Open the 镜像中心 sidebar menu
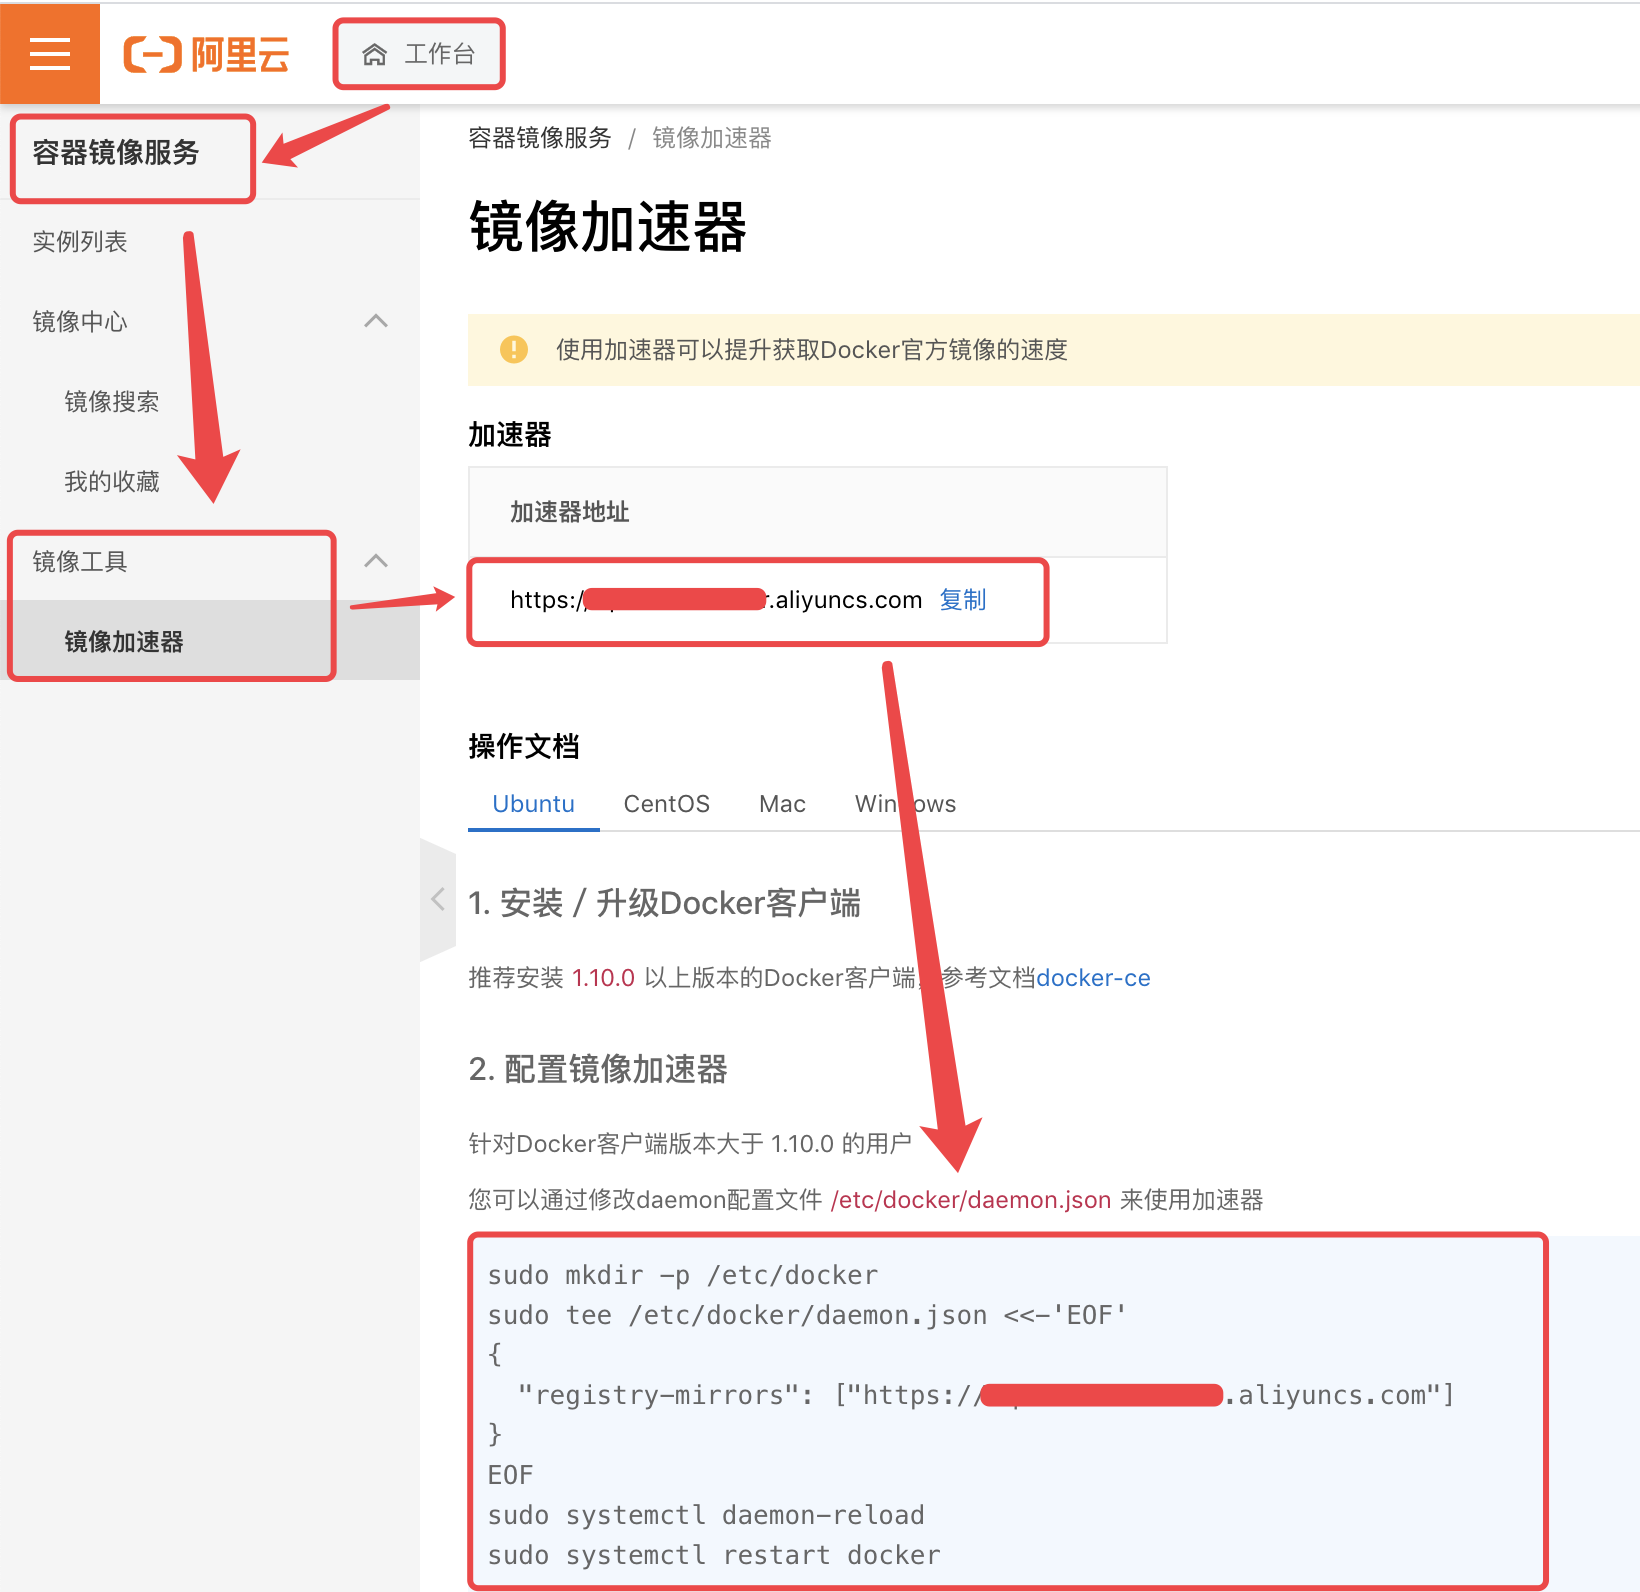The height and width of the screenshot is (1592, 1640). [80, 322]
